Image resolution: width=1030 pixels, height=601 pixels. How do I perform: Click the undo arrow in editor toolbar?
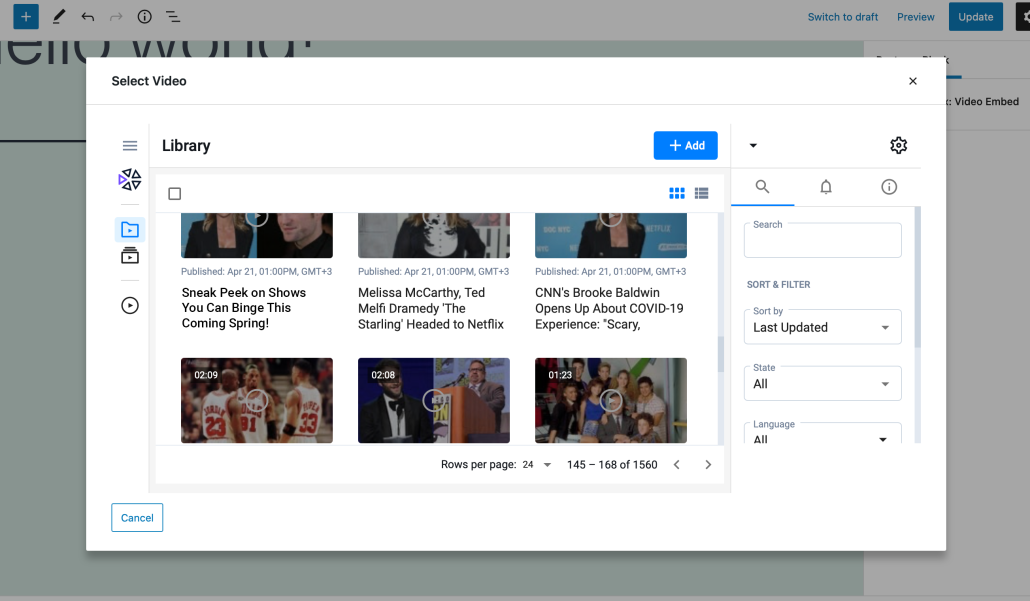click(87, 17)
